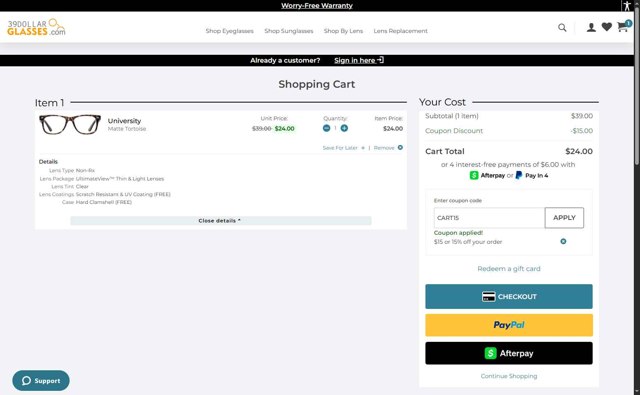Click Redeem a gift card link

(509, 269)
